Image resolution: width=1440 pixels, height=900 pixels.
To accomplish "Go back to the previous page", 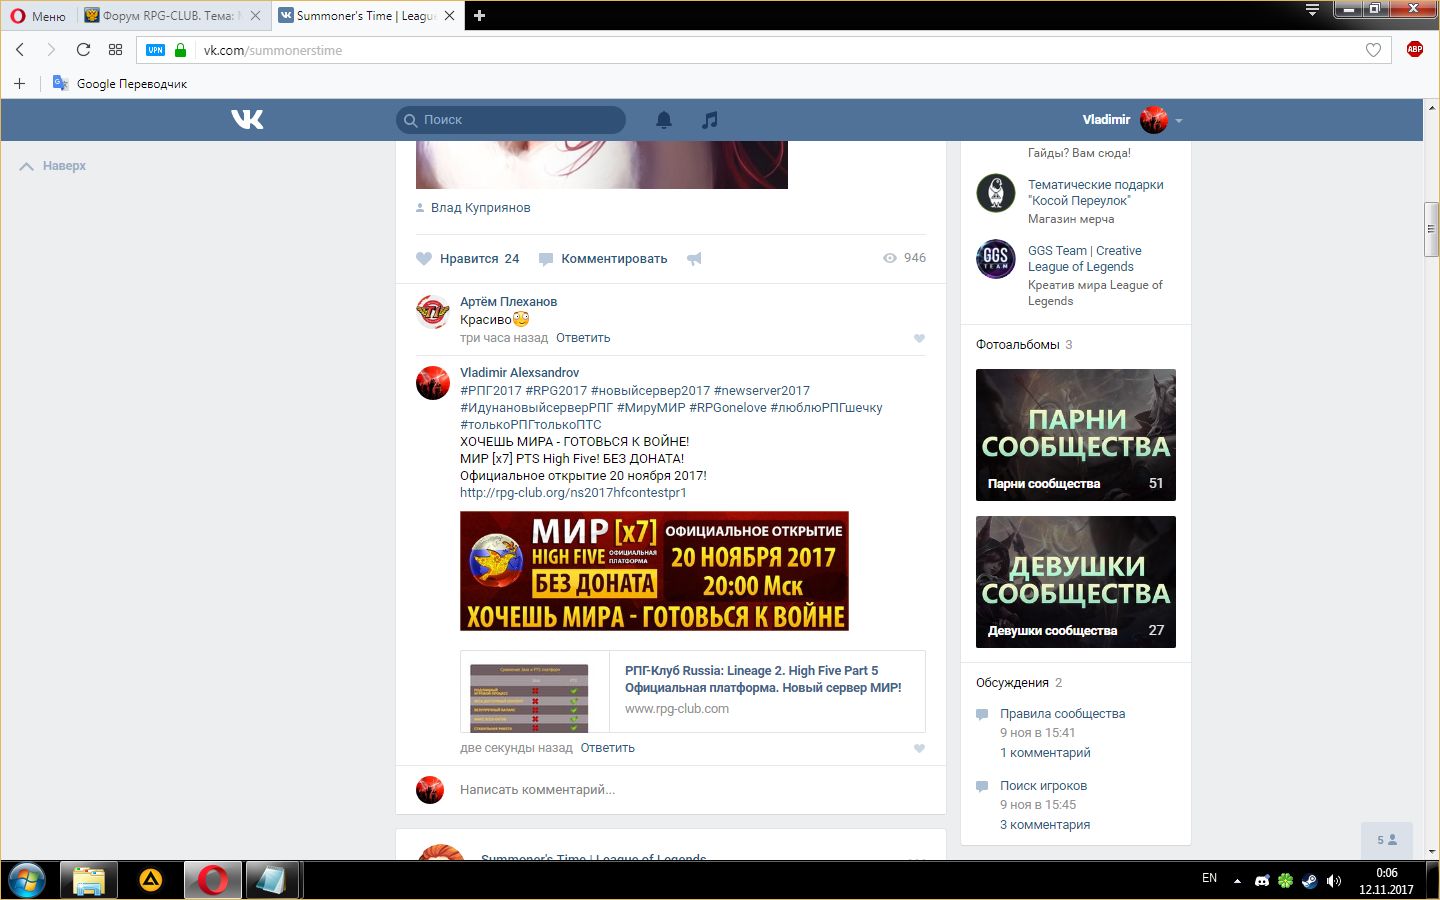I will pos(20,50).
